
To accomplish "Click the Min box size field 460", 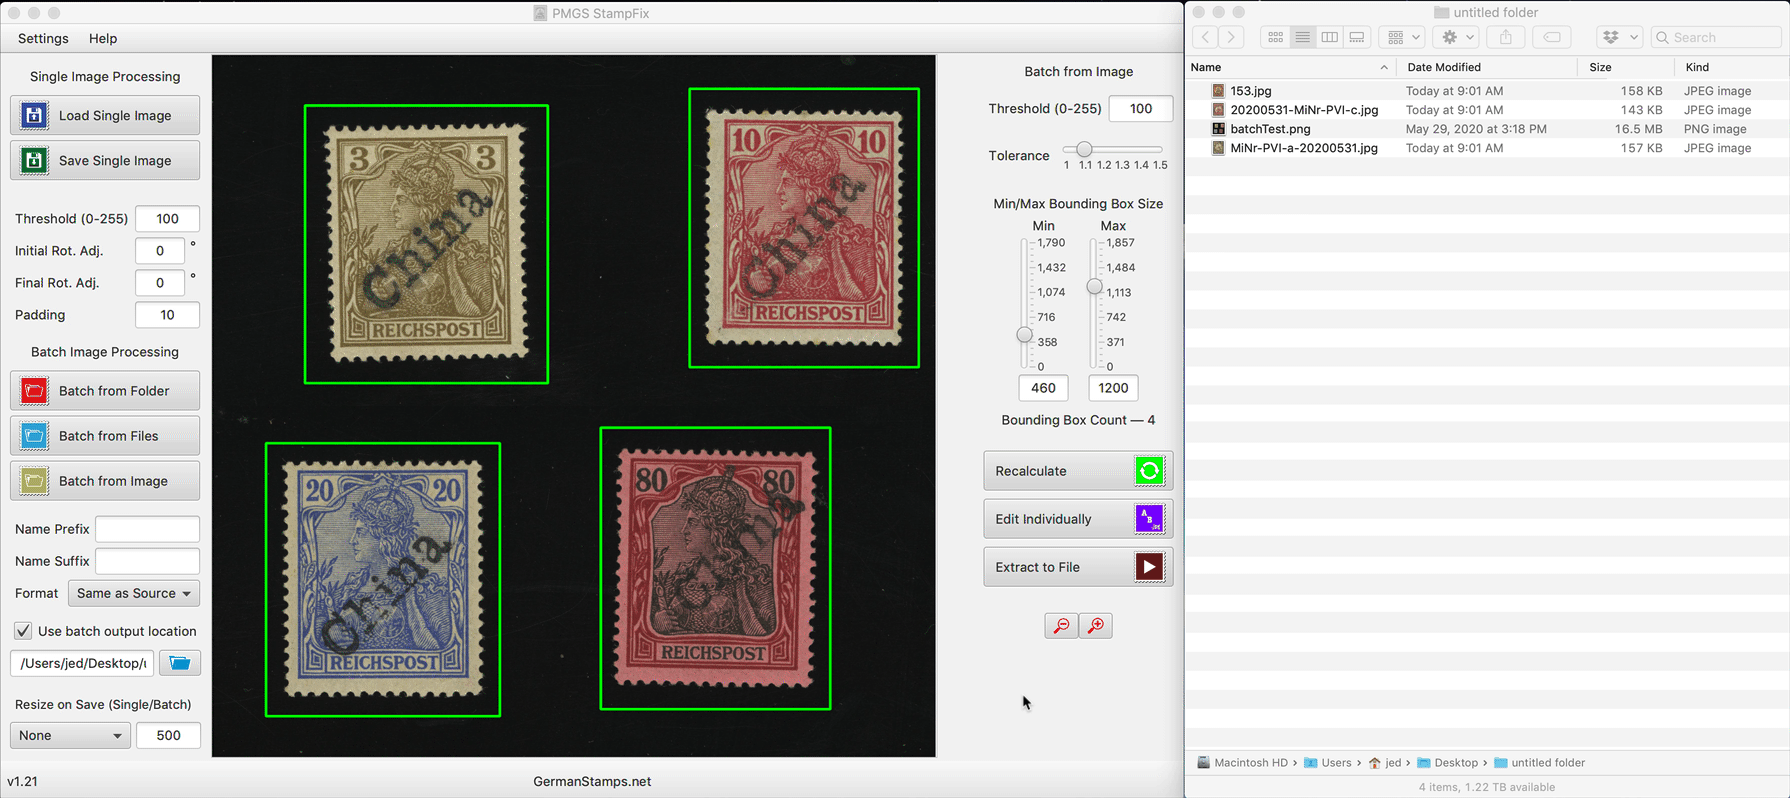I will (1043, 388).
